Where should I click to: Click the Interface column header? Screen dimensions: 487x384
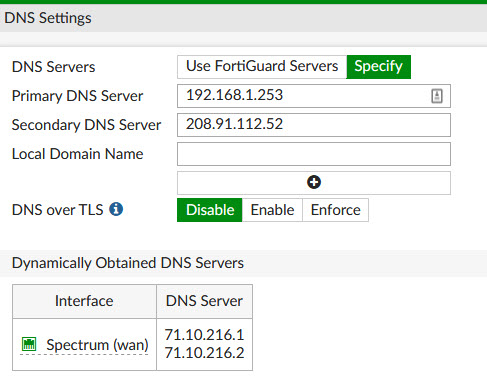click(x=84, y=301)
